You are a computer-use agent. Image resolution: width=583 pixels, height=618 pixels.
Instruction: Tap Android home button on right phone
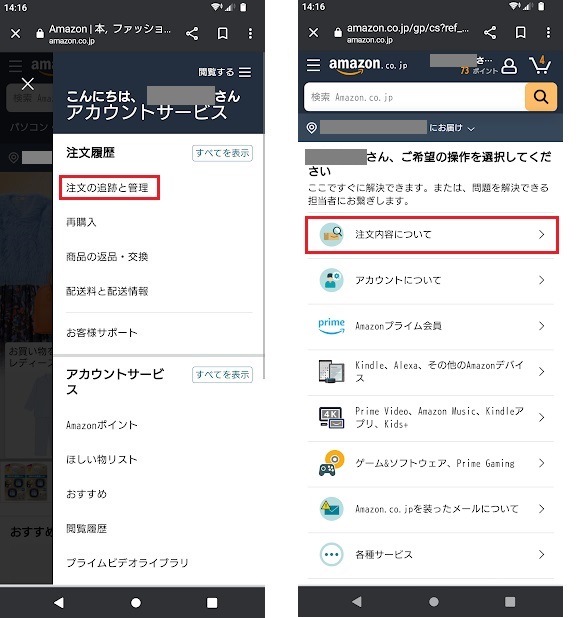pyautogui.click(x=434, y=602)
